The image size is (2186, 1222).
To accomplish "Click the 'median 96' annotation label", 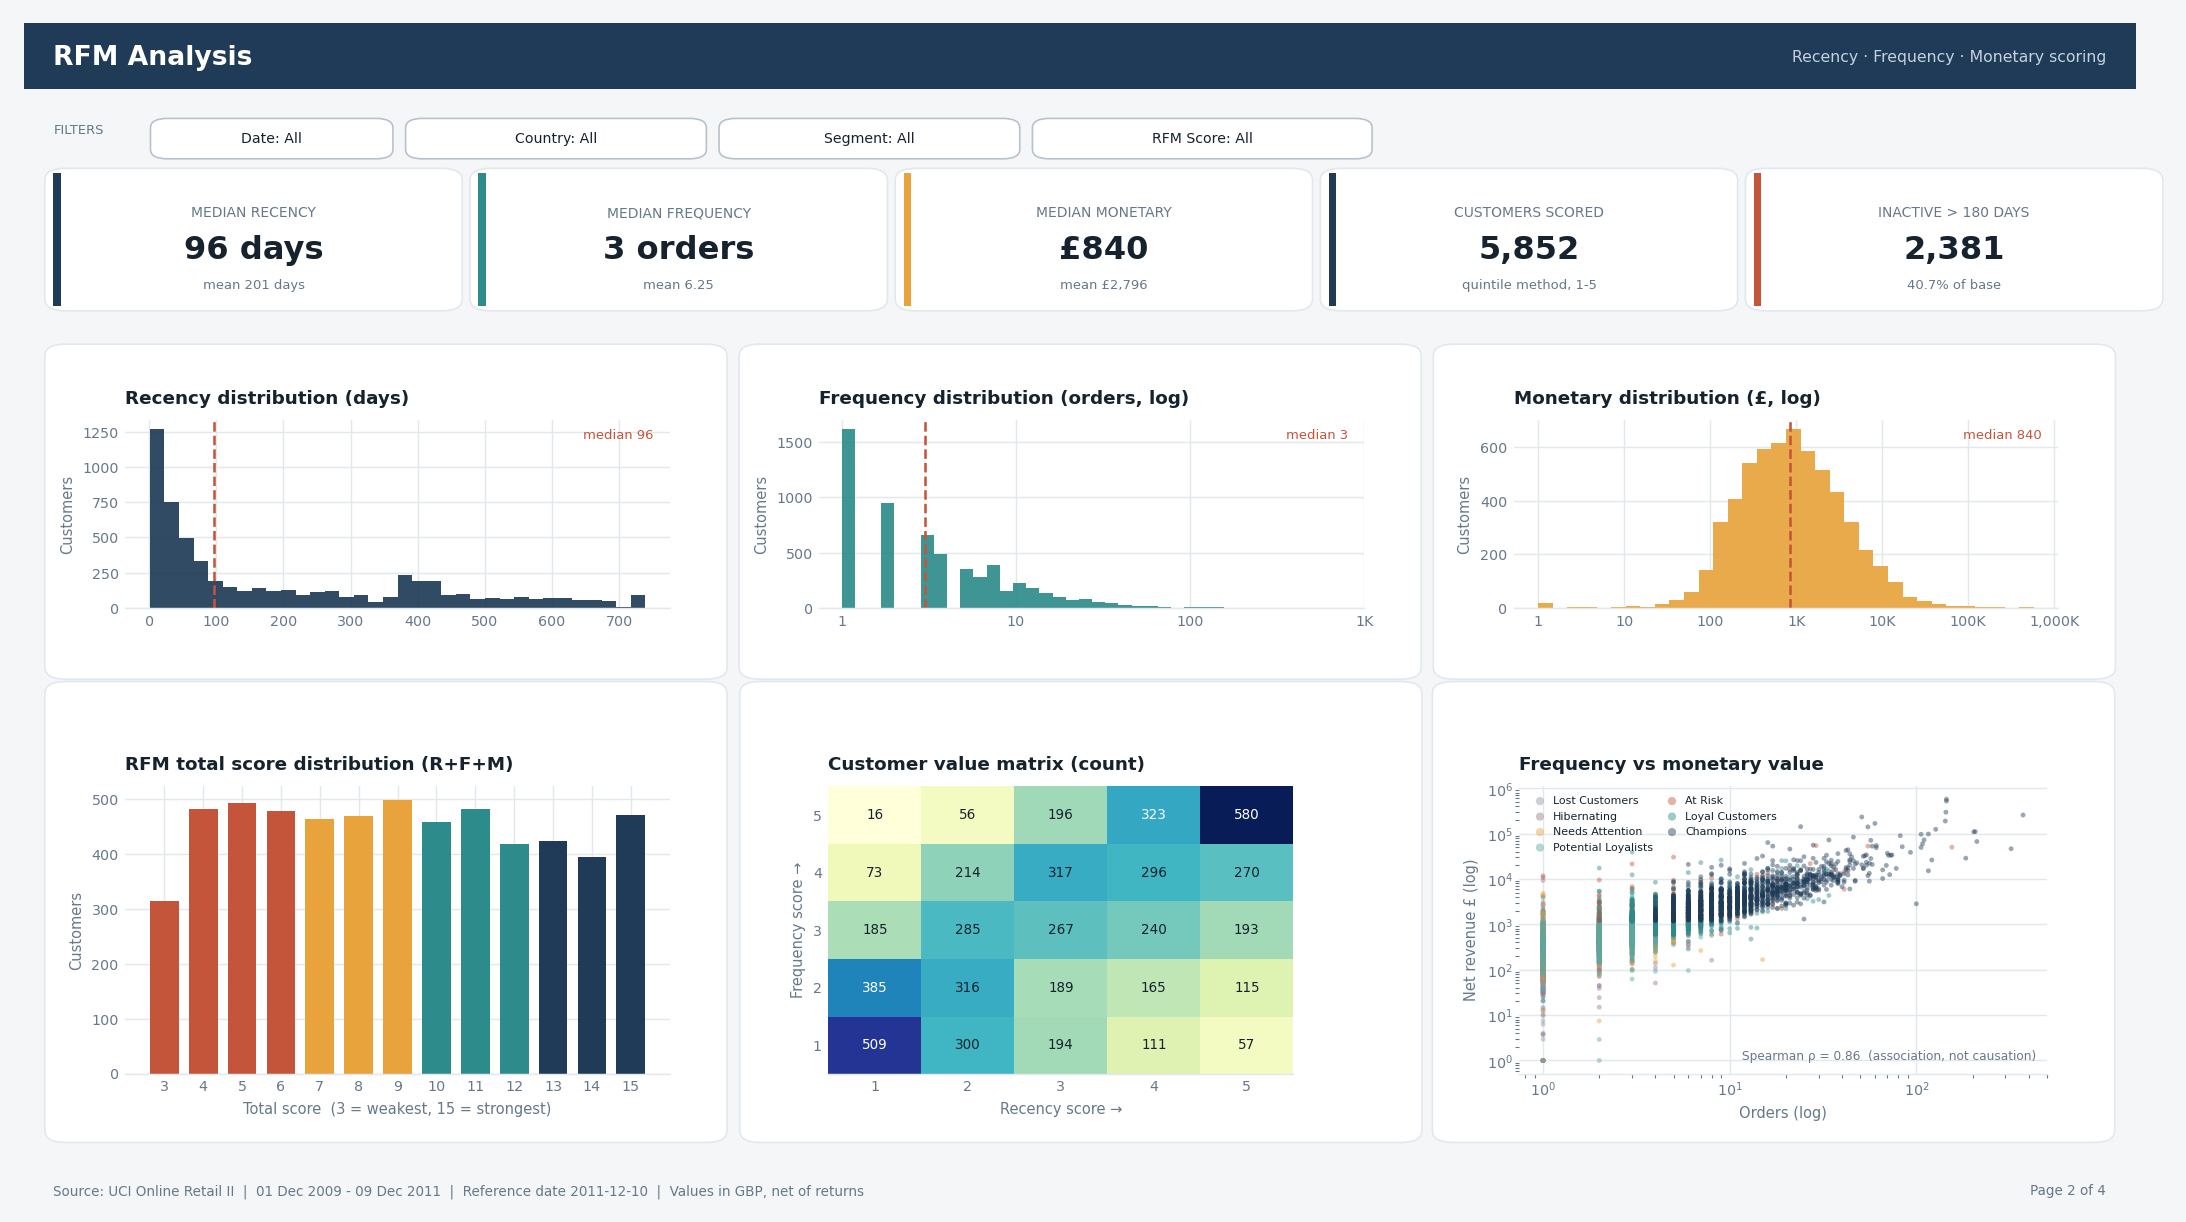I will 618,435.
